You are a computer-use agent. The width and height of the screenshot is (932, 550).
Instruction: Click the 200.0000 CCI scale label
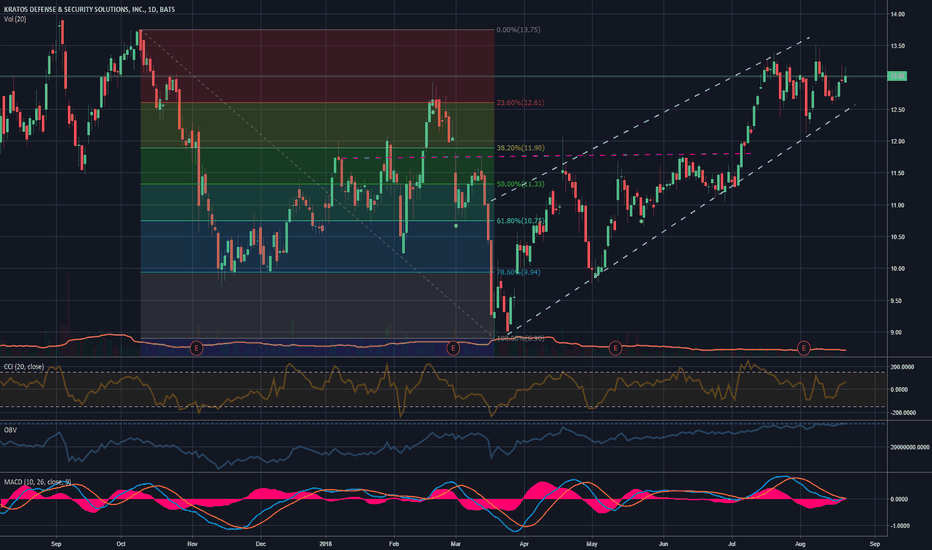(x=902, y=367)
